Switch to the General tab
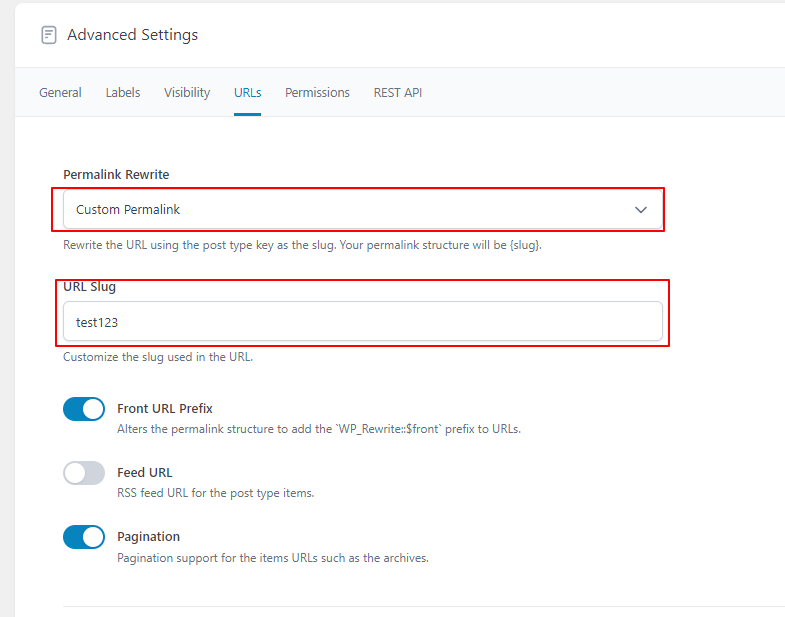Viewport: 785px width, 617px height. tap(60, 93)
